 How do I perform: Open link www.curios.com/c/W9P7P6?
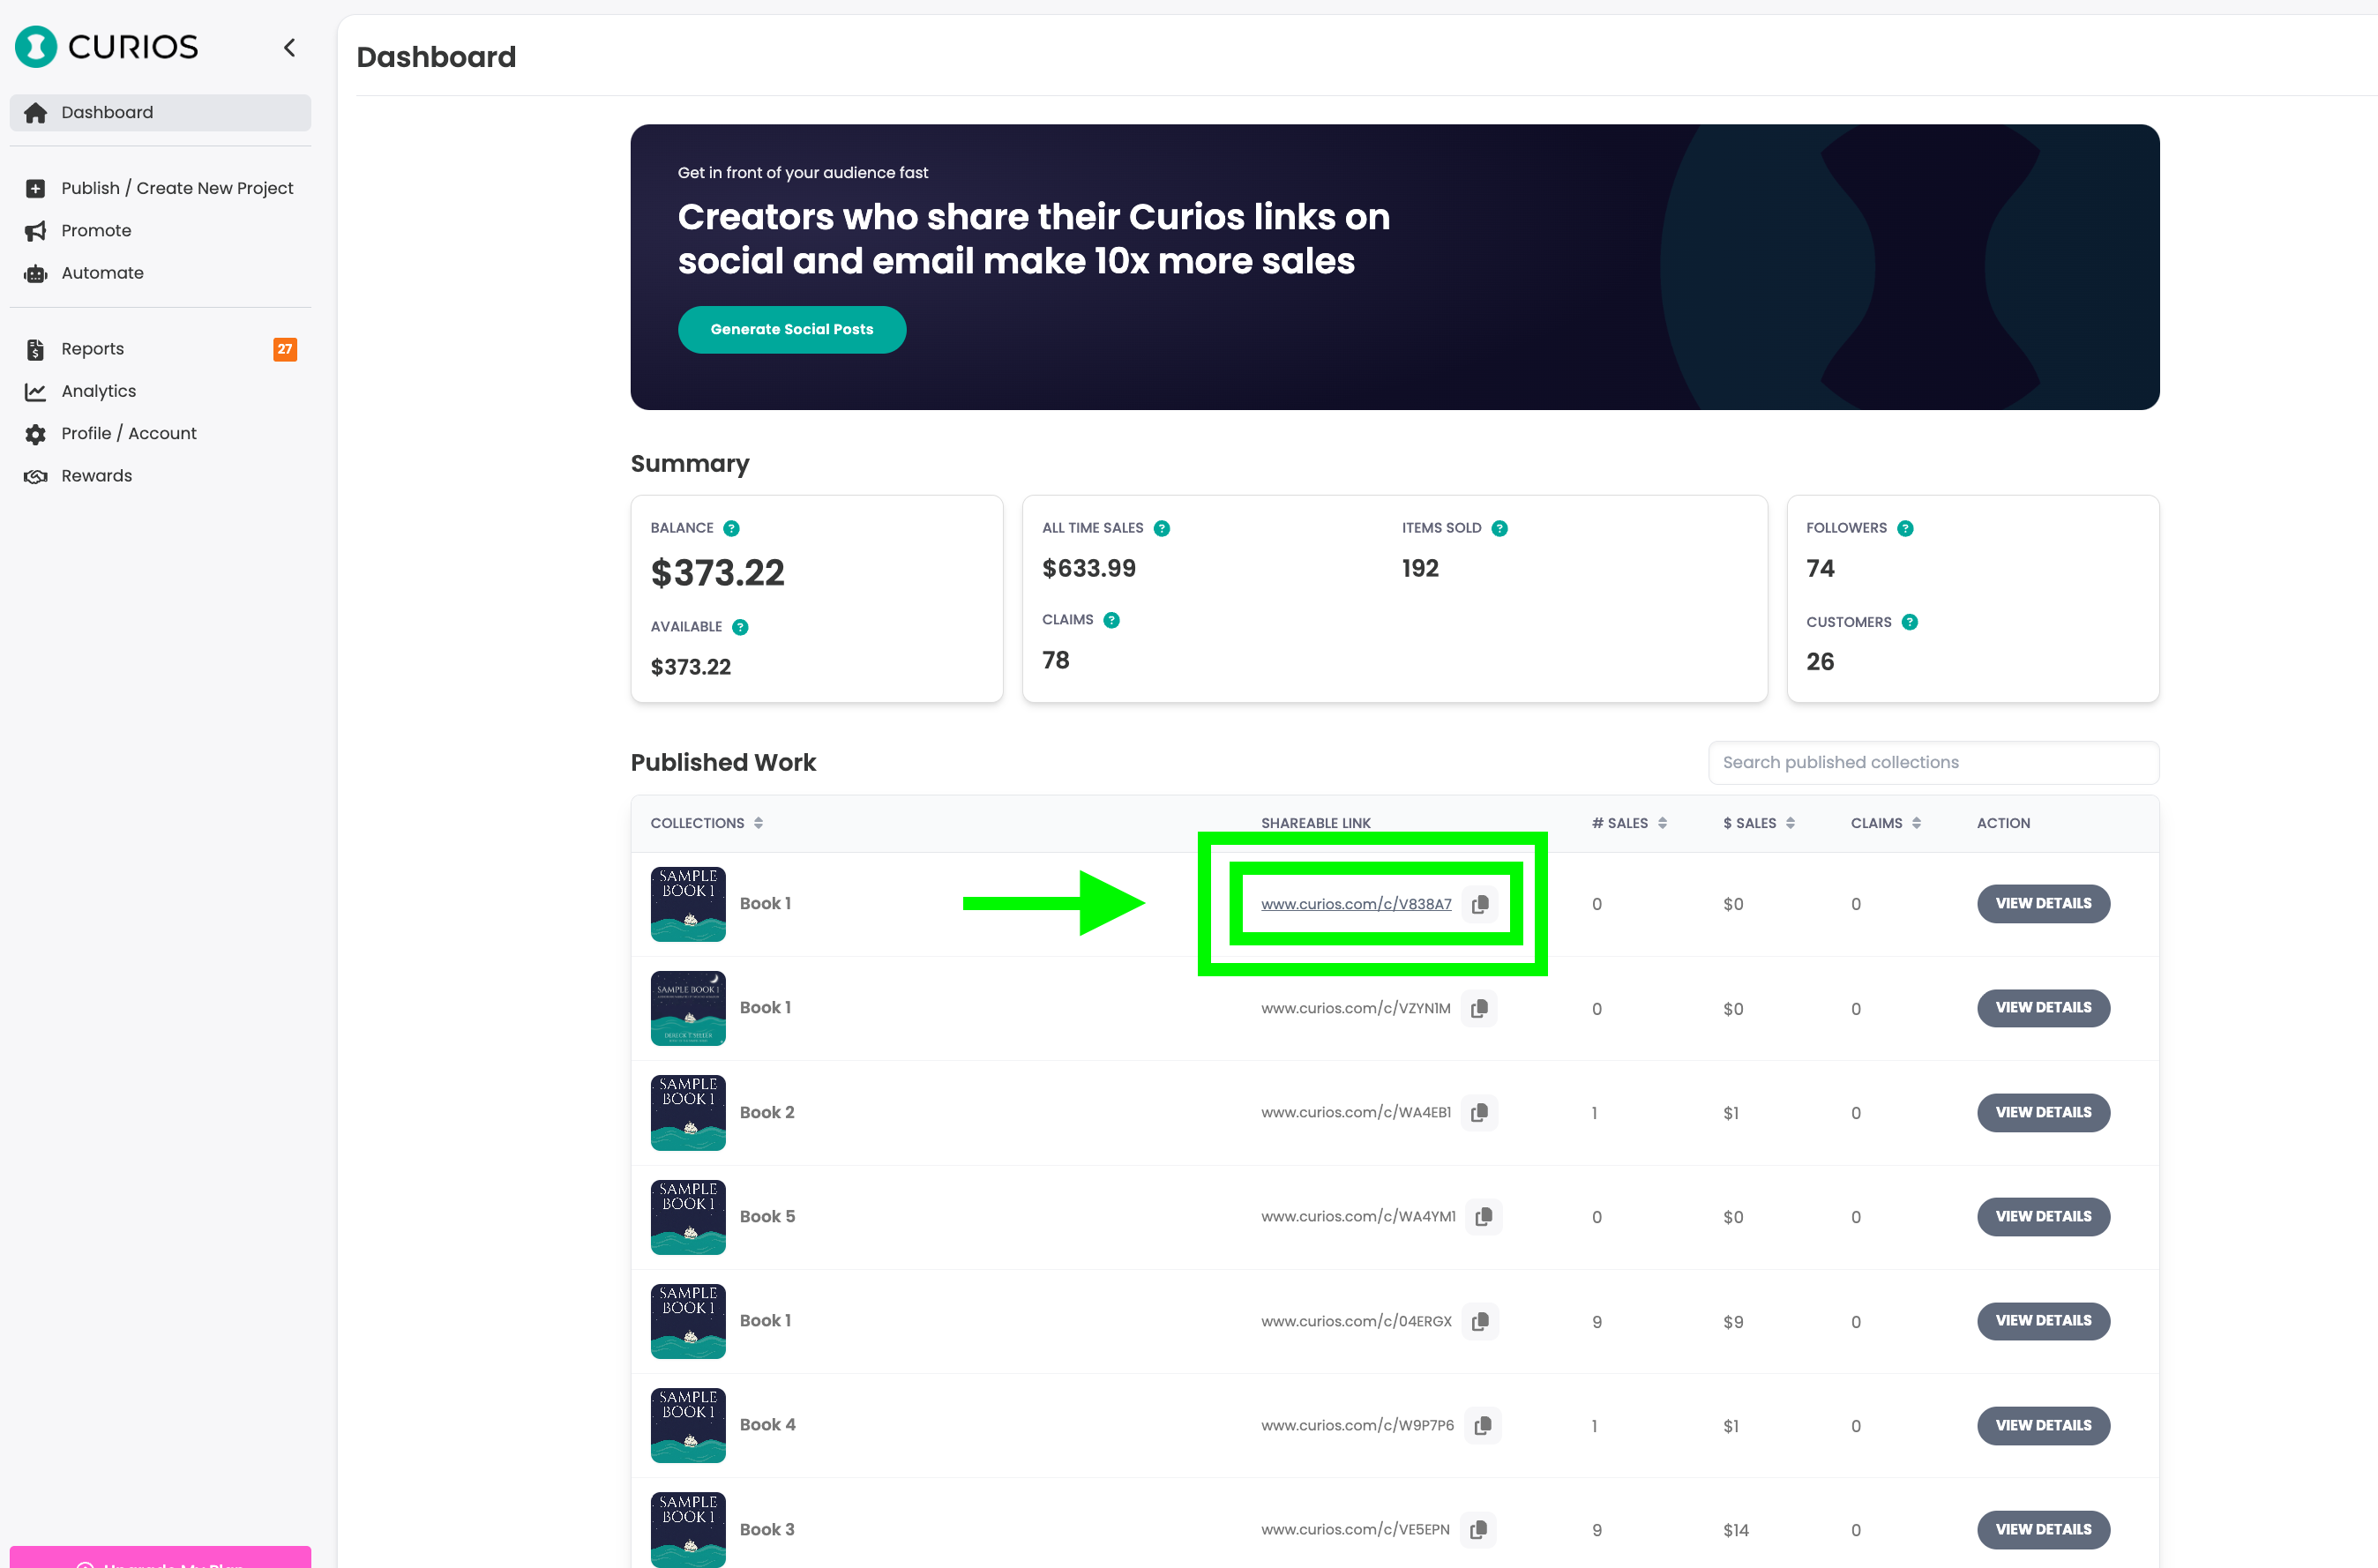1358,1425
